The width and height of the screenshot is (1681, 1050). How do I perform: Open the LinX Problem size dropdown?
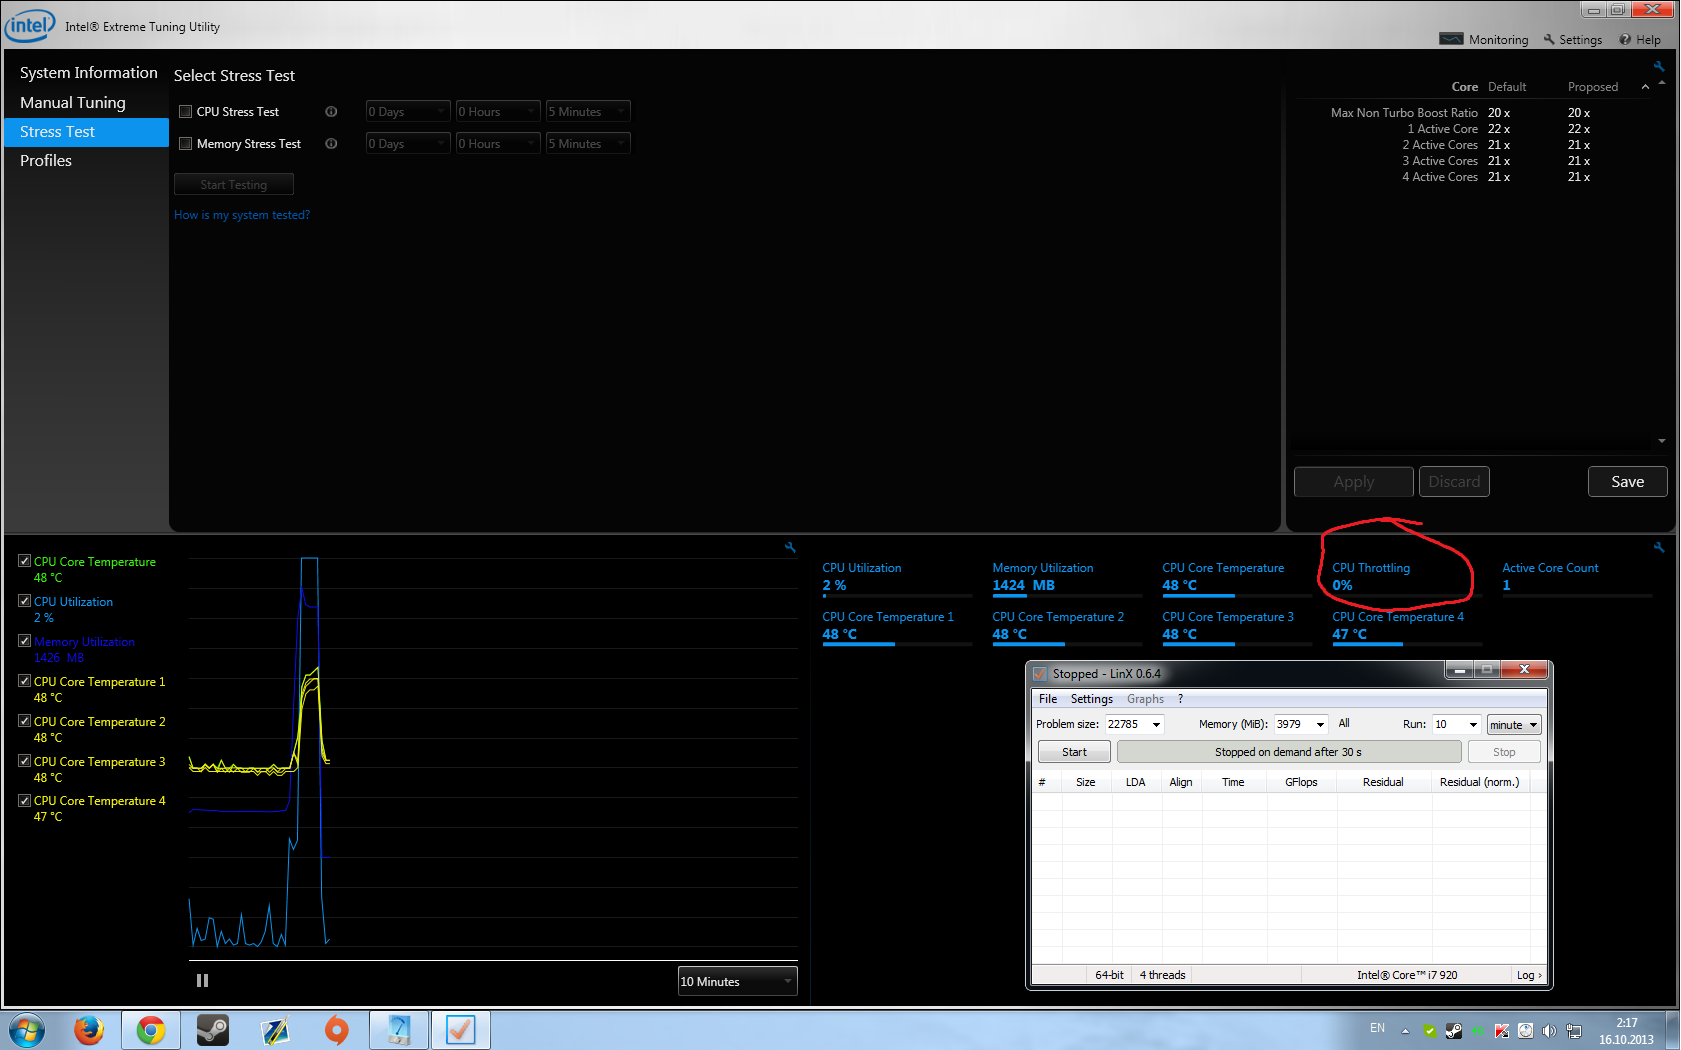click(1135, 724)
